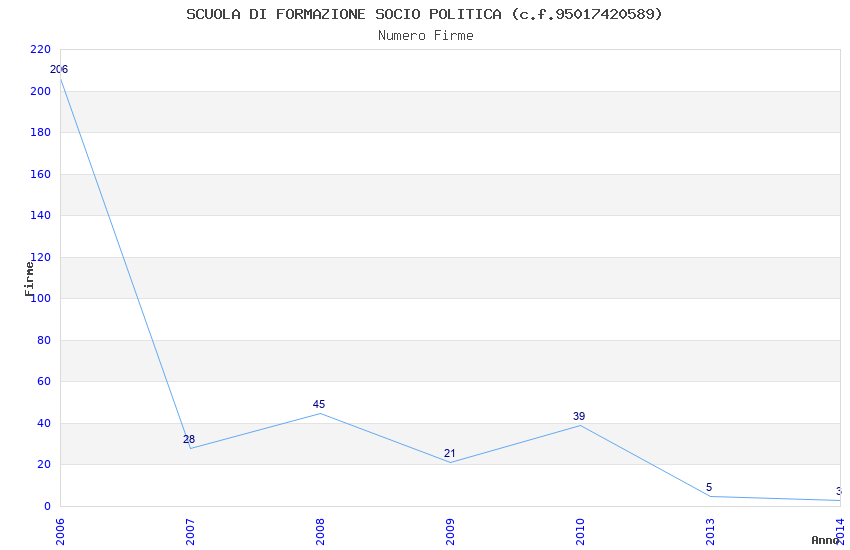Select the data label 5 at 2013
The width and height of the screenshot is (850, 550).
[x=709, y=487]
